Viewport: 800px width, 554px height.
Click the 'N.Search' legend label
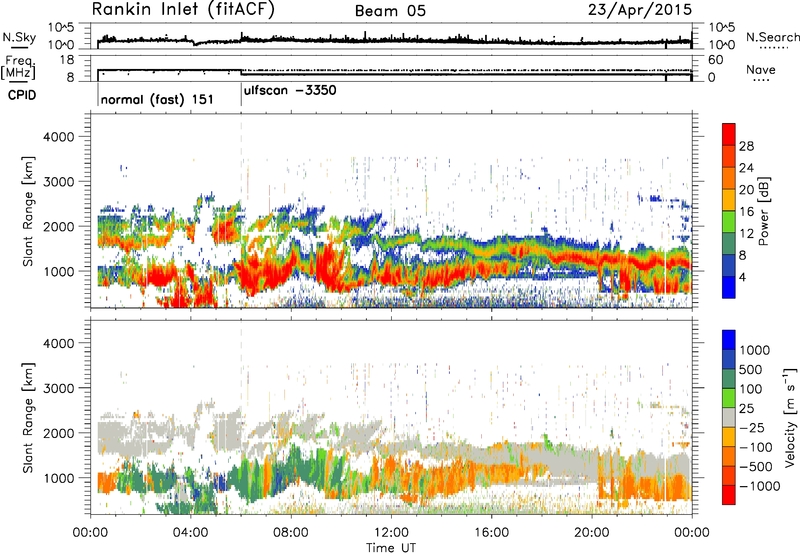[x=772, y=37]
